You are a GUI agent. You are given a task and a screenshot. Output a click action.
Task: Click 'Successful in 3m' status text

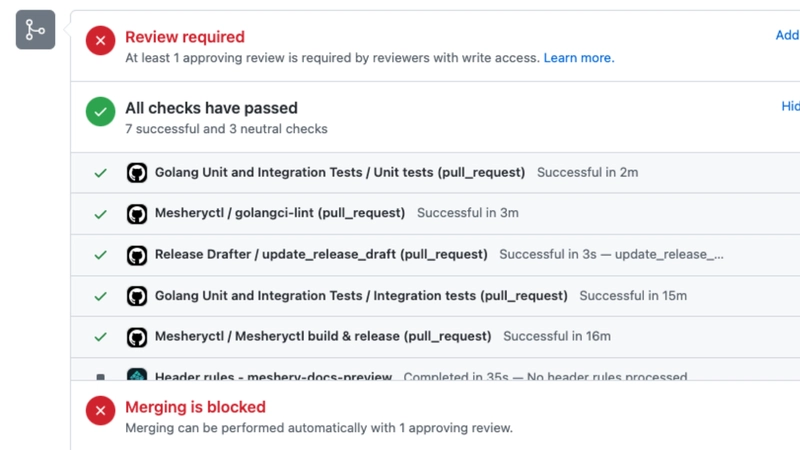pos(468,213)
